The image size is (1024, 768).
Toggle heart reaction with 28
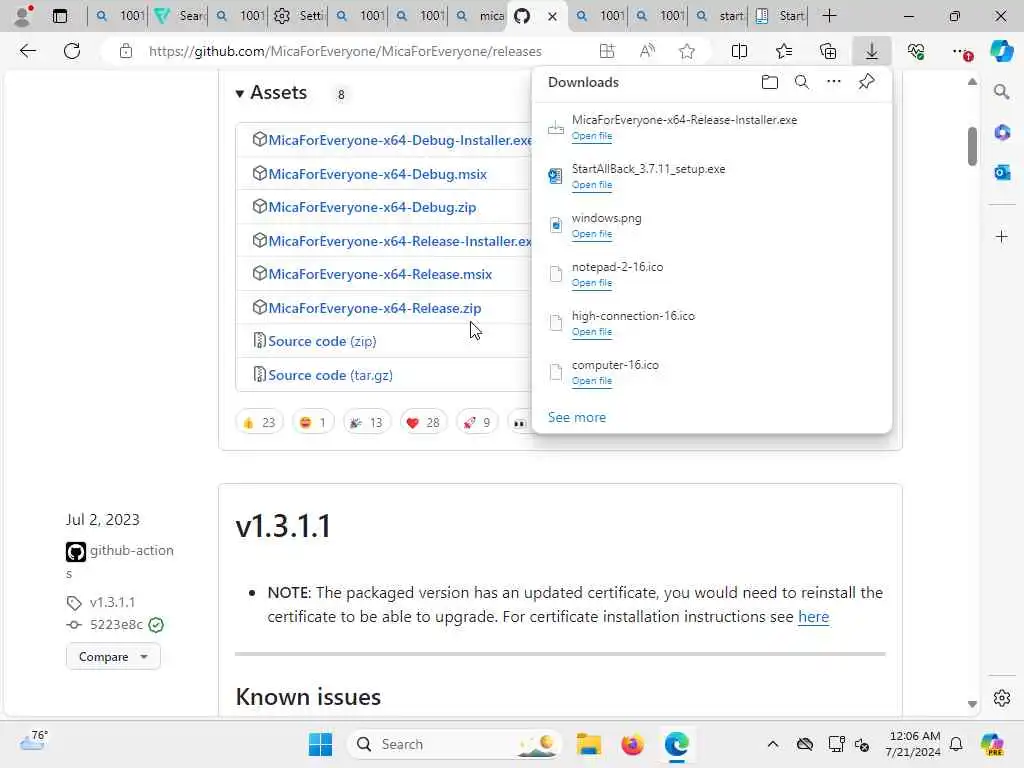[x=423, y=423]
